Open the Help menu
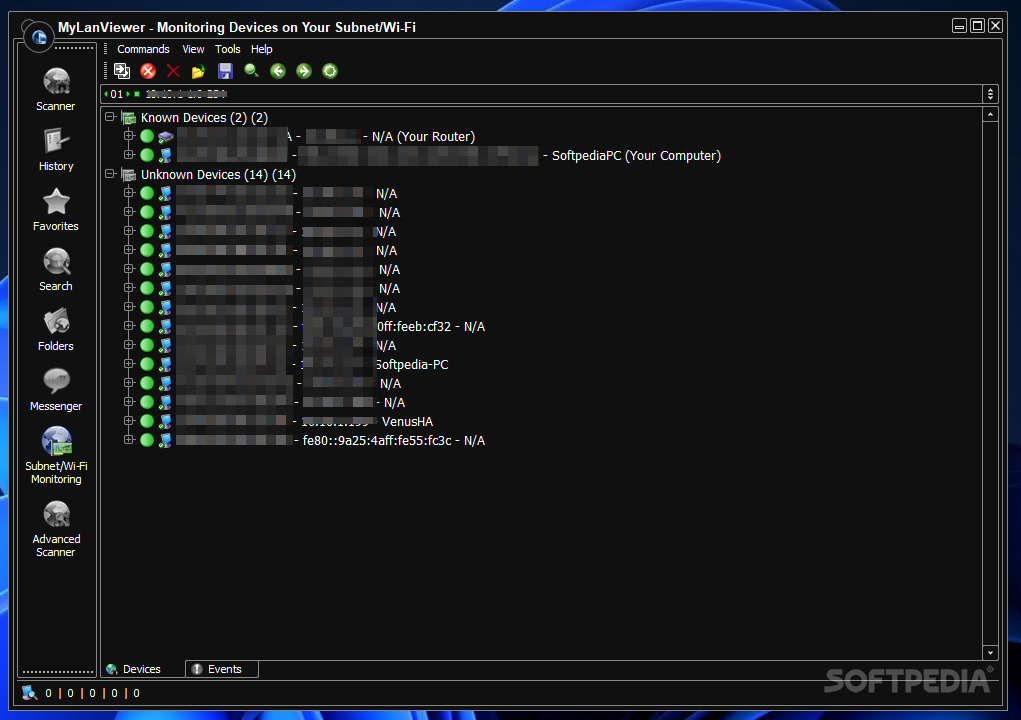The width and height of the screenshot is (1021, 720). click(x=262, y=49)
